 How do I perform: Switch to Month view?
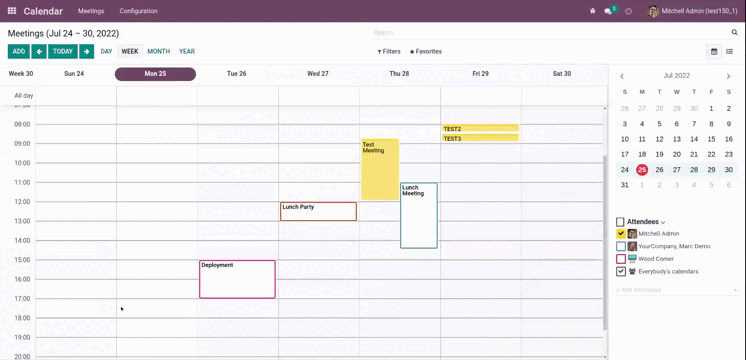coord(158,51)
